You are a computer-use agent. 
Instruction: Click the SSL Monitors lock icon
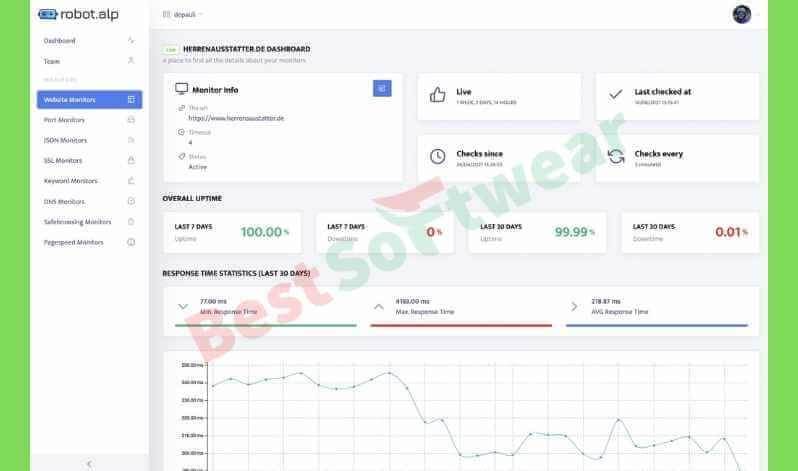[x=131, y=160]
